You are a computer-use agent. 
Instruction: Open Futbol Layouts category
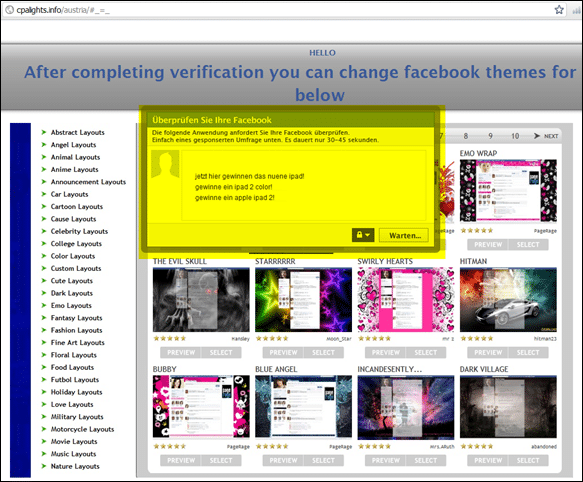[75, 380]
